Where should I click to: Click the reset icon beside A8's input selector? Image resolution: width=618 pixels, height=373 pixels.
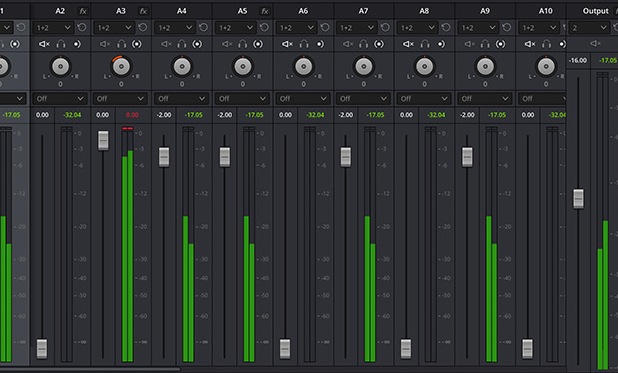point(446,28)
